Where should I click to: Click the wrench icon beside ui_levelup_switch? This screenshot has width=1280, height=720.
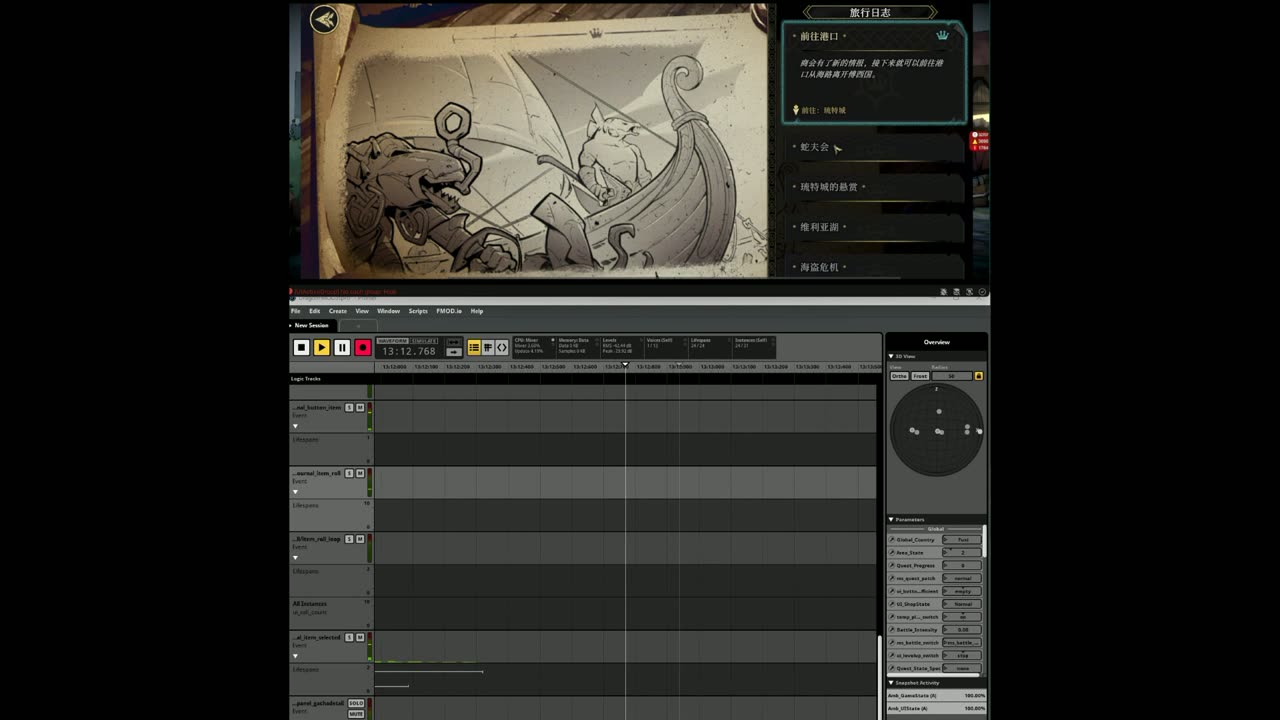pyautogui.click(x=892, y=656)
